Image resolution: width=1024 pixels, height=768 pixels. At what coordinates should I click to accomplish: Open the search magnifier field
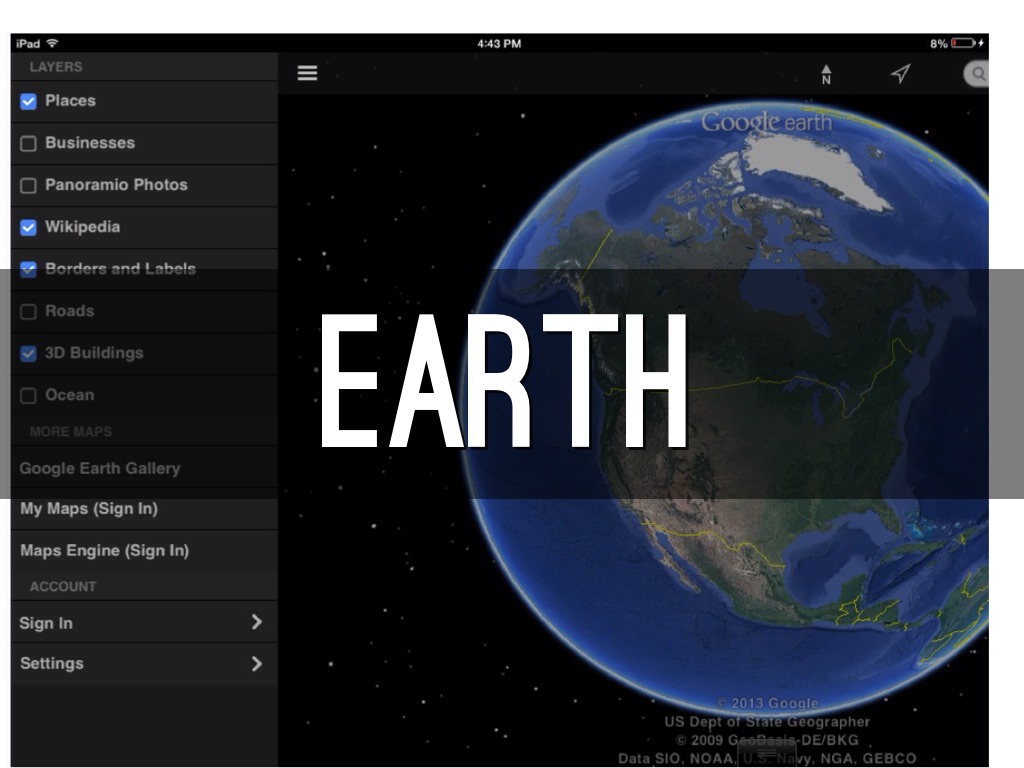pos(977,74)
